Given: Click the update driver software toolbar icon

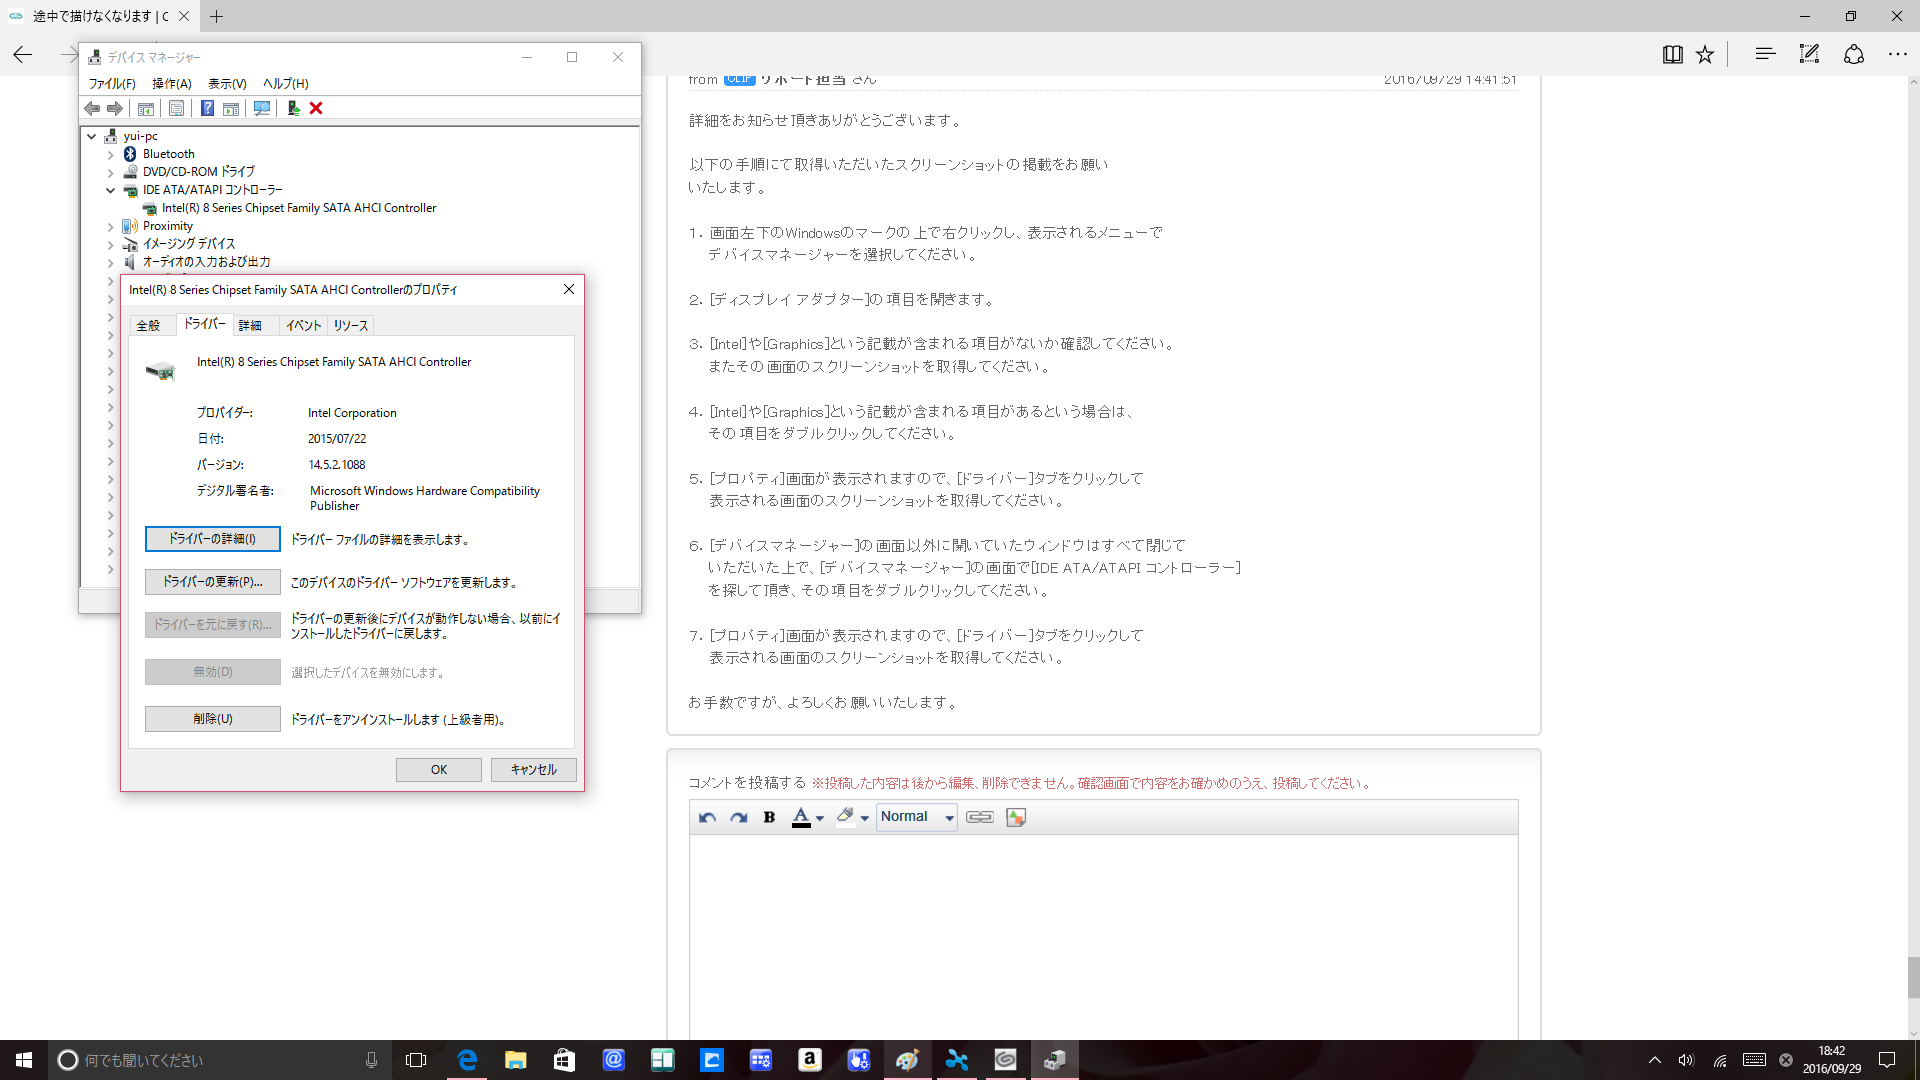Looking at the screenshot, I should 293,108.
